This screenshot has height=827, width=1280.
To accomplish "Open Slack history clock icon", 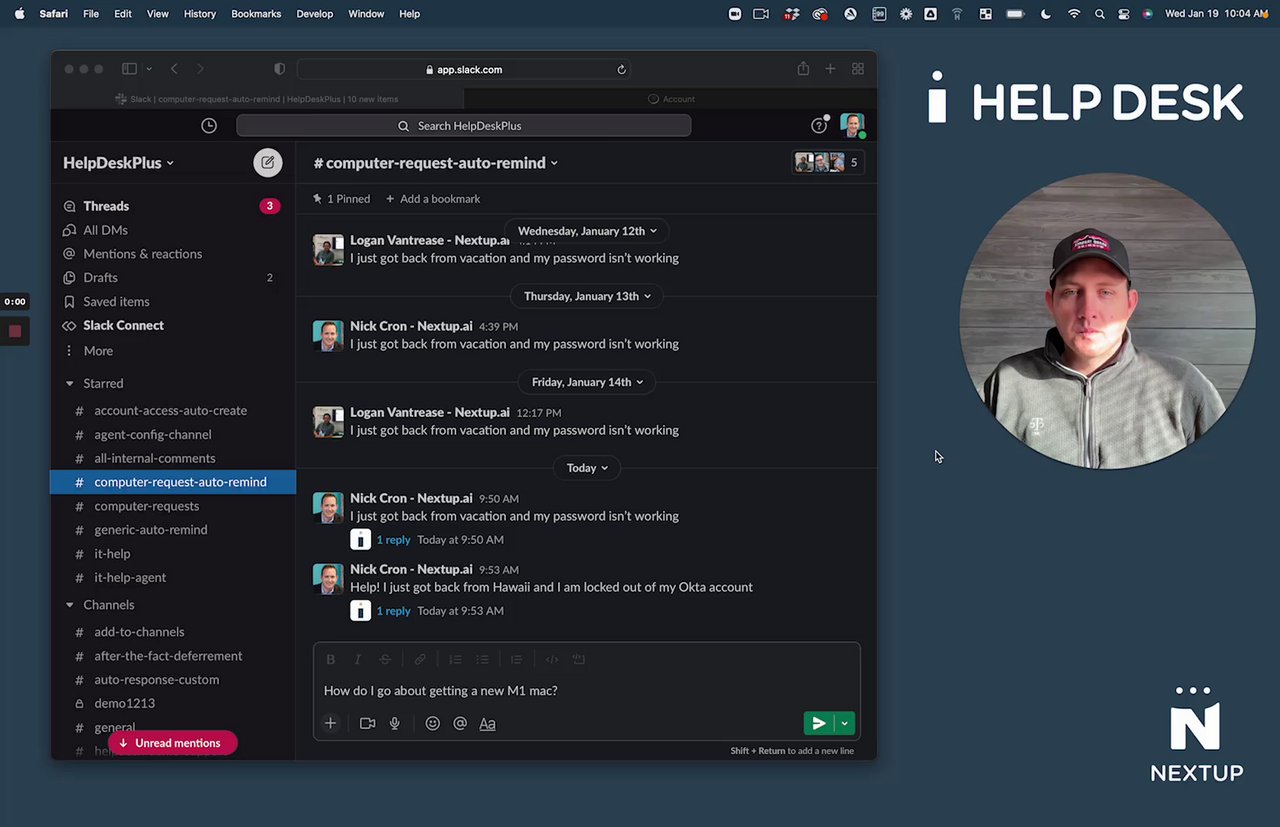I will (x=209, y=126).
